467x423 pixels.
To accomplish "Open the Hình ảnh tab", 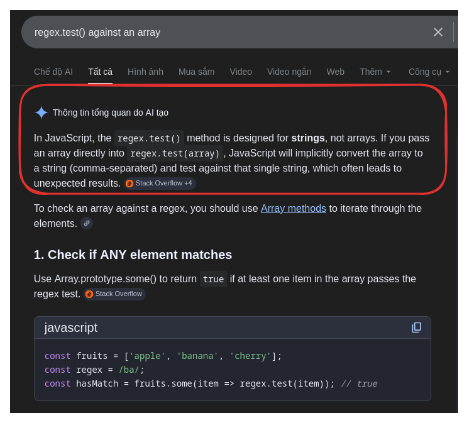I will 145,72.
